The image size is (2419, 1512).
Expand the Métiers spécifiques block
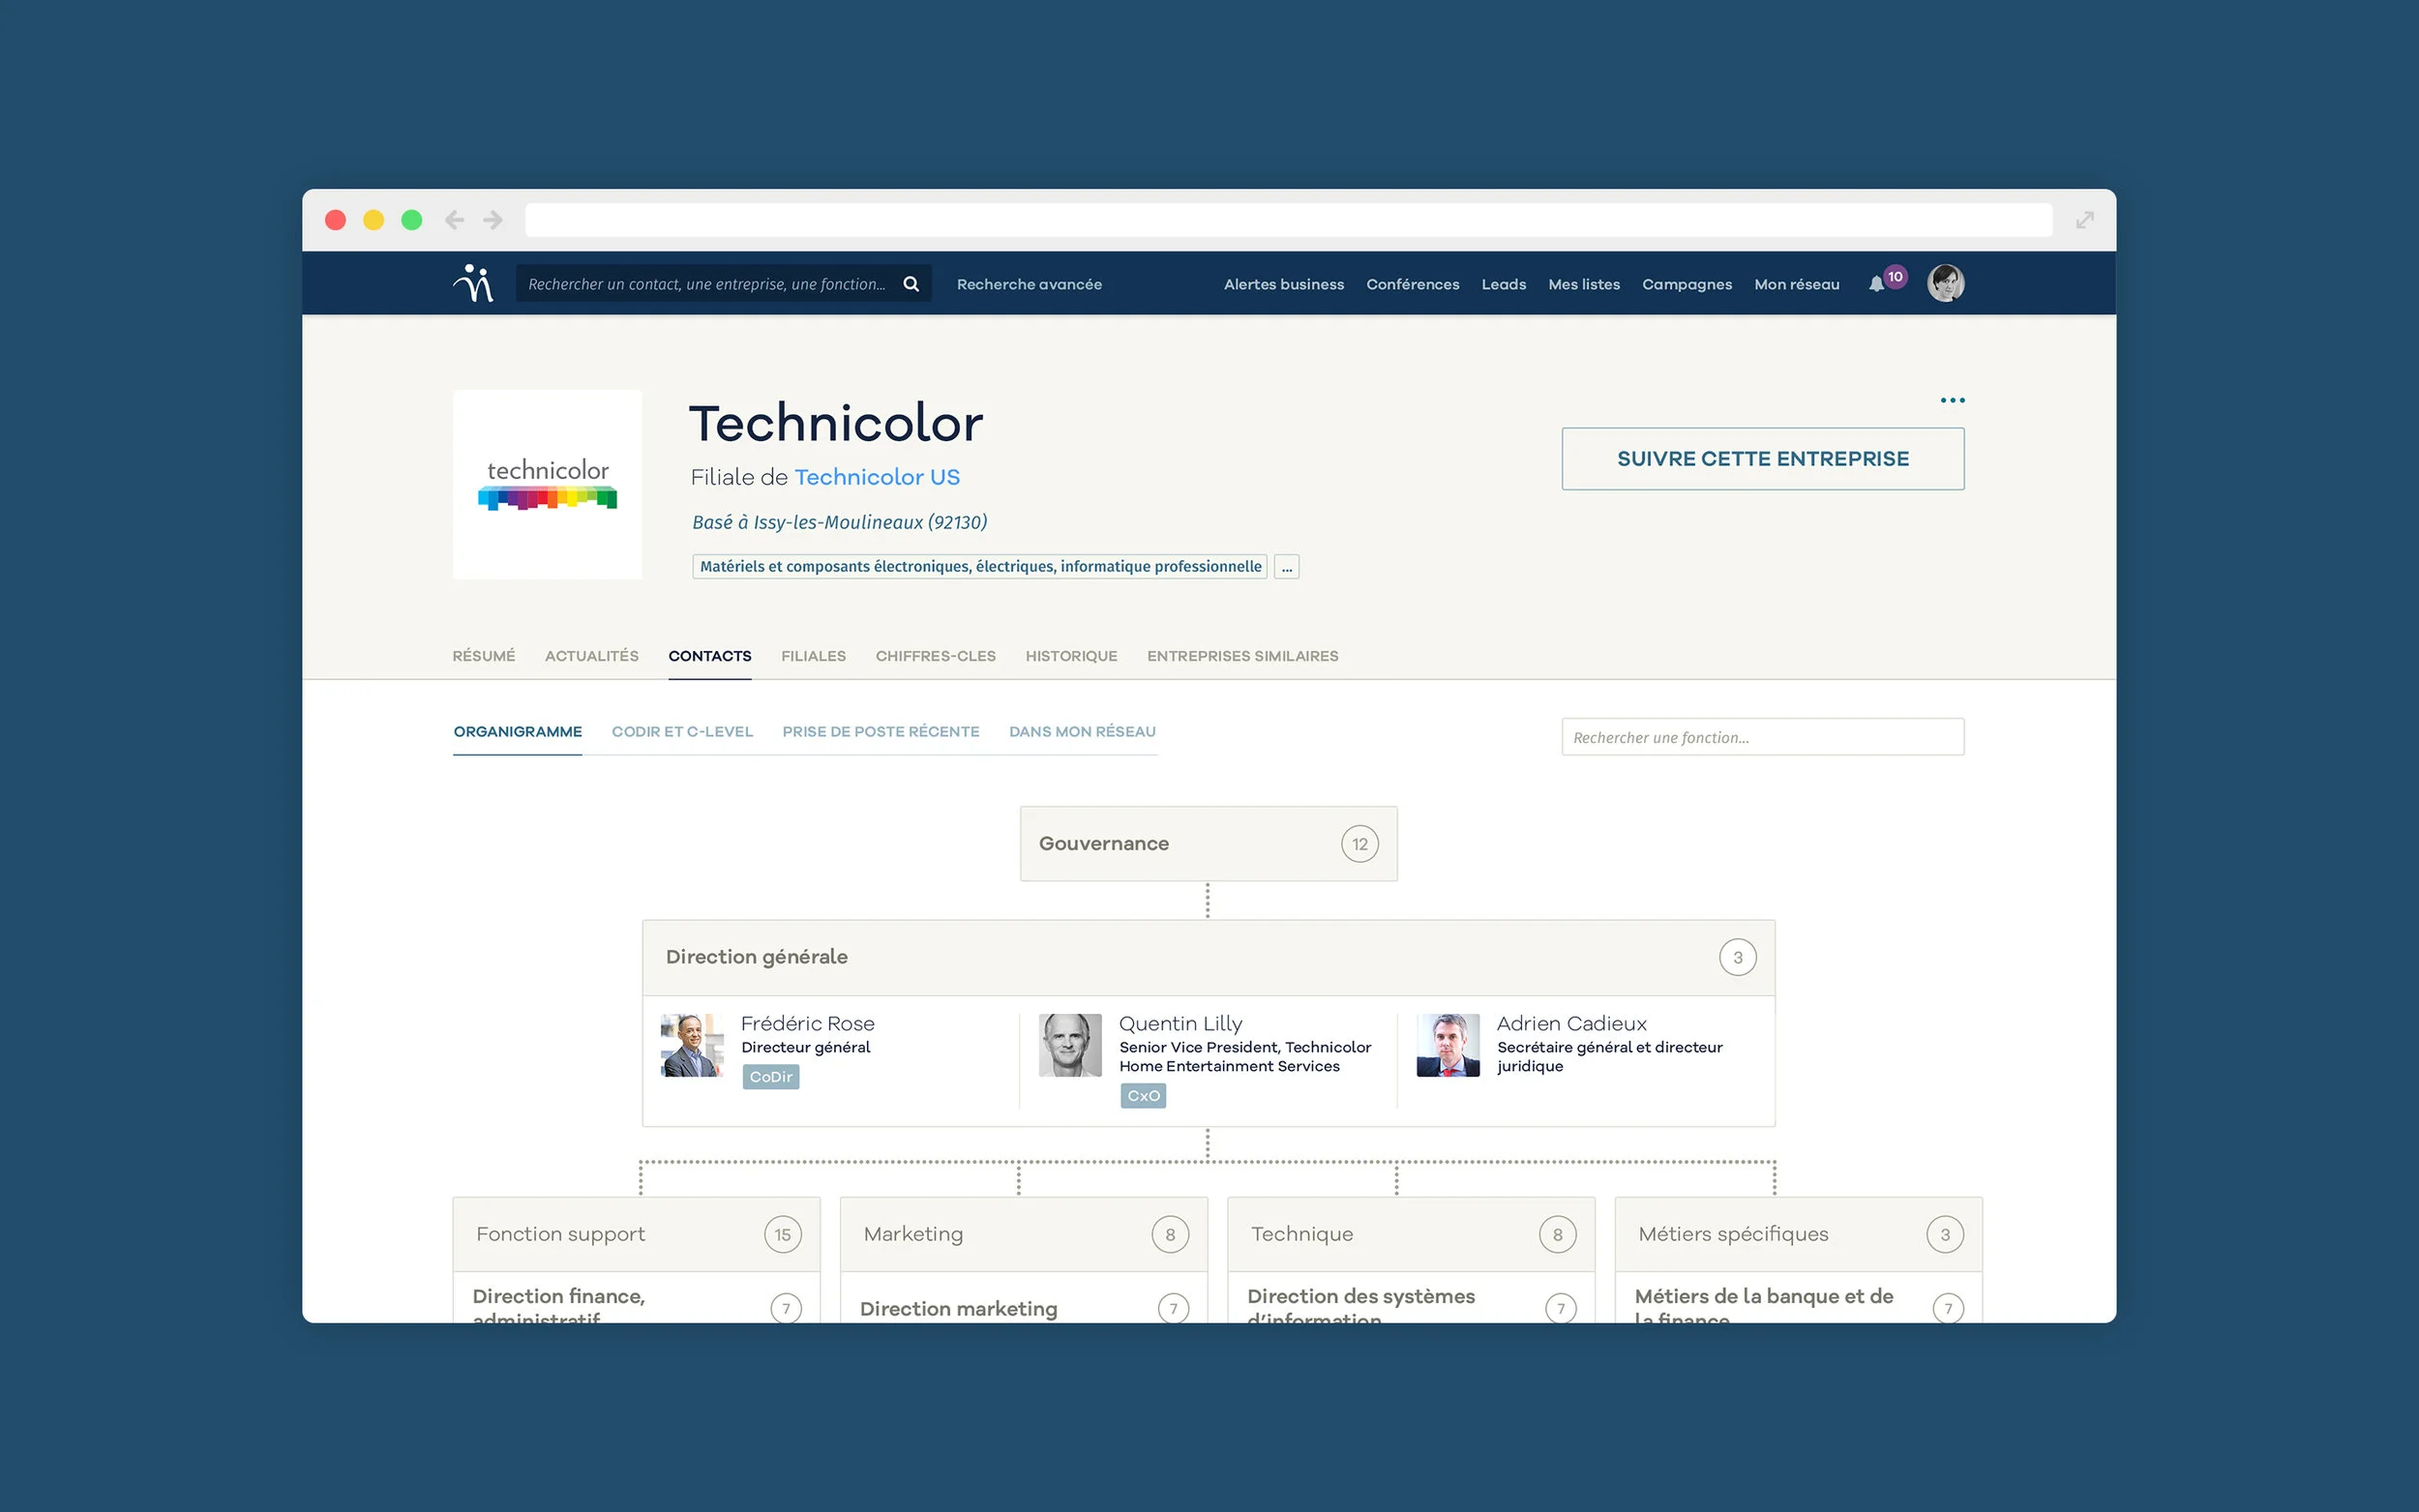click(x=1799, y=1234)
